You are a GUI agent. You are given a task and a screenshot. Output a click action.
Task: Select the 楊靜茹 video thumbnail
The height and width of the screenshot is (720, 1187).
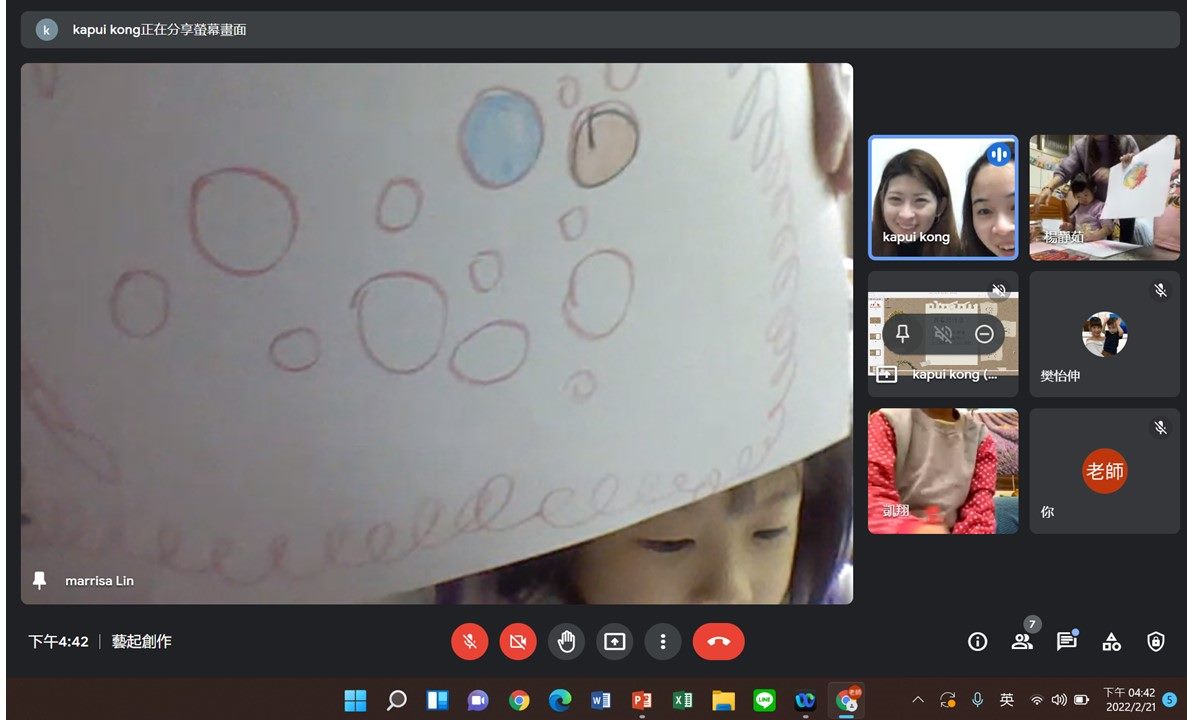1104,197
